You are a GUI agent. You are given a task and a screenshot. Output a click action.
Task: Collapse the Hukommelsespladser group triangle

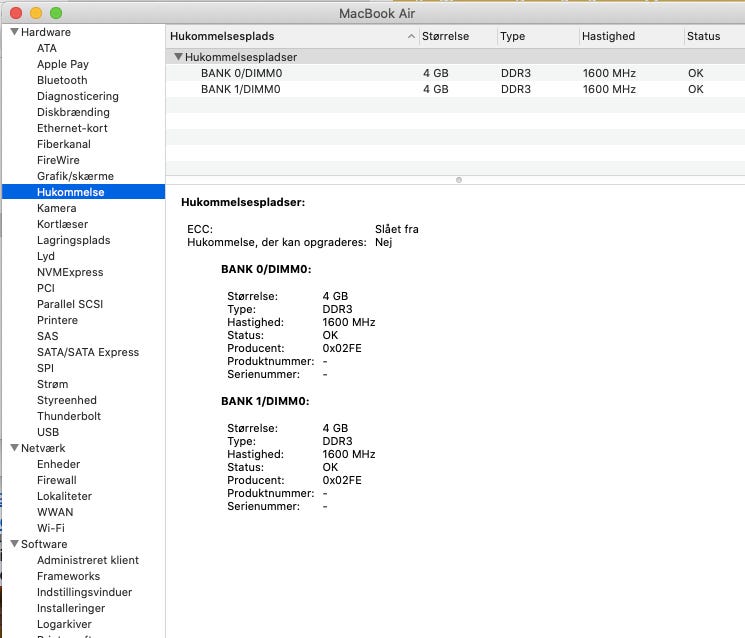tap(178, 57)
